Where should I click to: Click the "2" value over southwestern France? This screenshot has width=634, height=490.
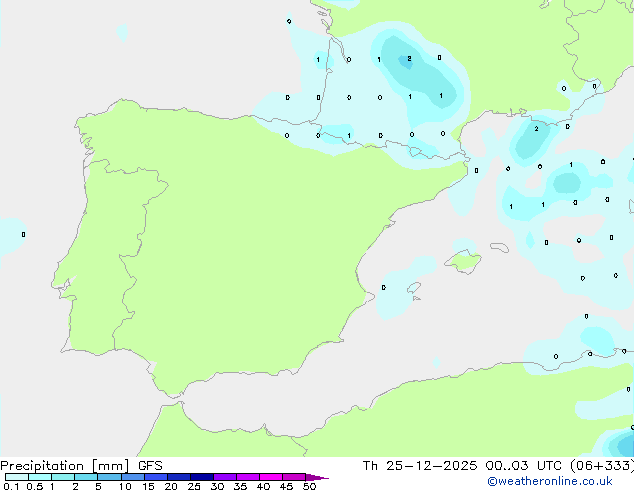pyautogui.click(x=409, y=59)
